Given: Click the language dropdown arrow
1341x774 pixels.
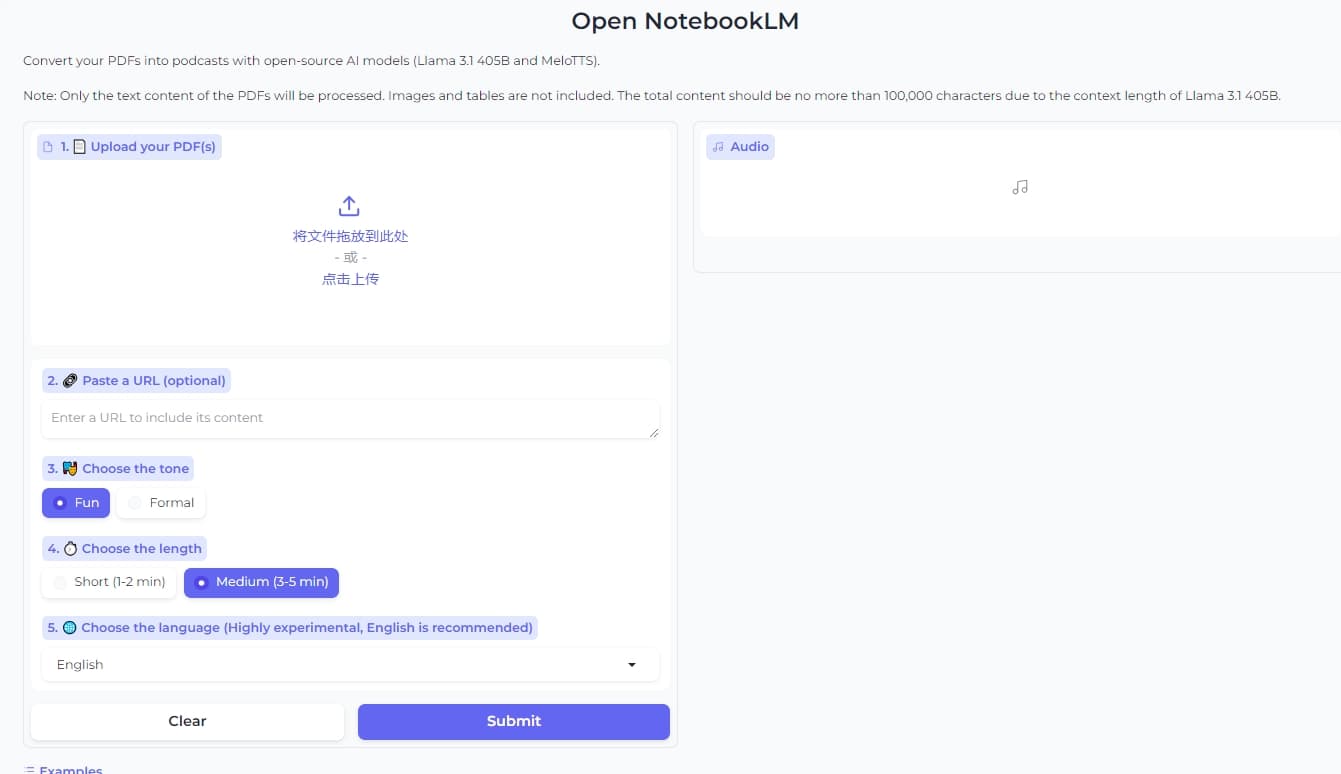Looking at the screenshot, I should pos(632,665).
